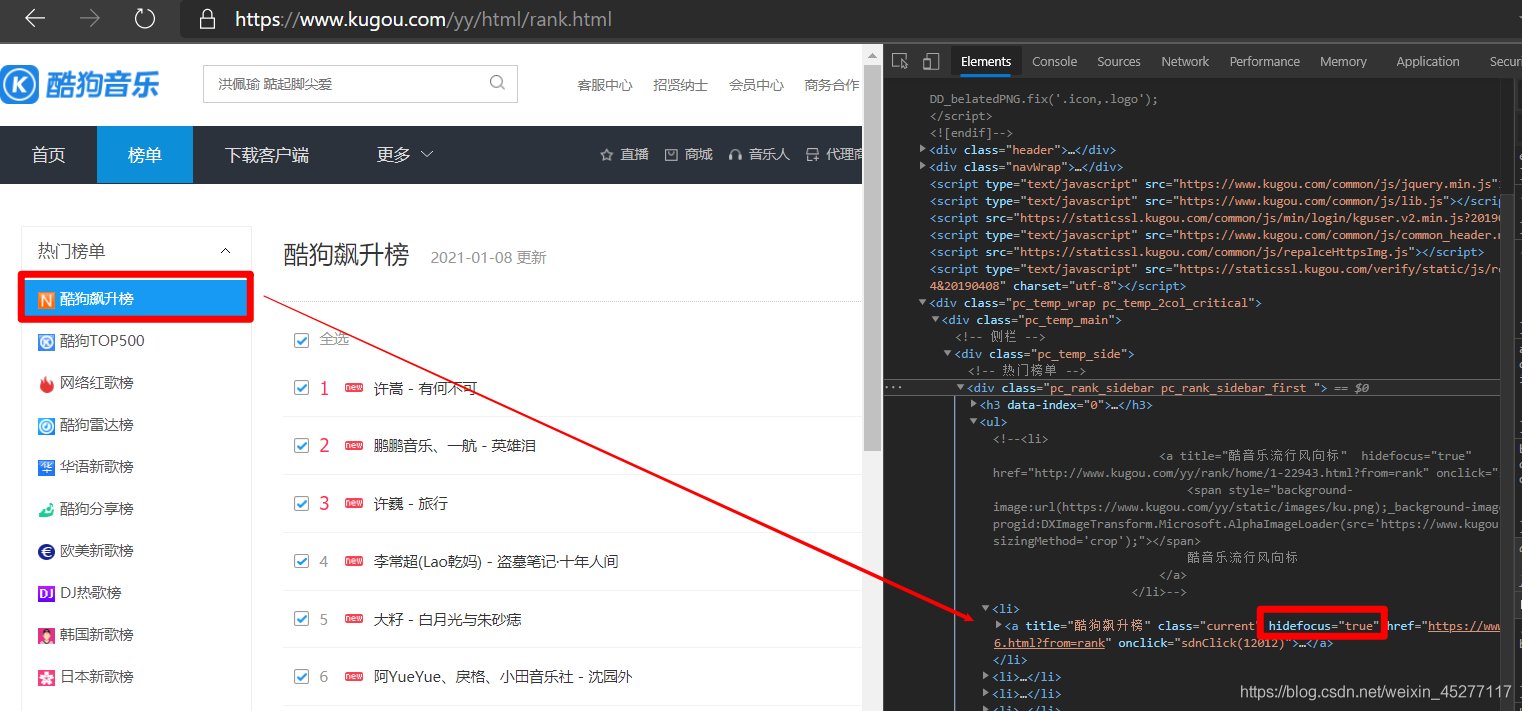Viewport: 1522px width, 711px height.
Task: Open the 更多 dropdown menu
Action: point(405,154)
